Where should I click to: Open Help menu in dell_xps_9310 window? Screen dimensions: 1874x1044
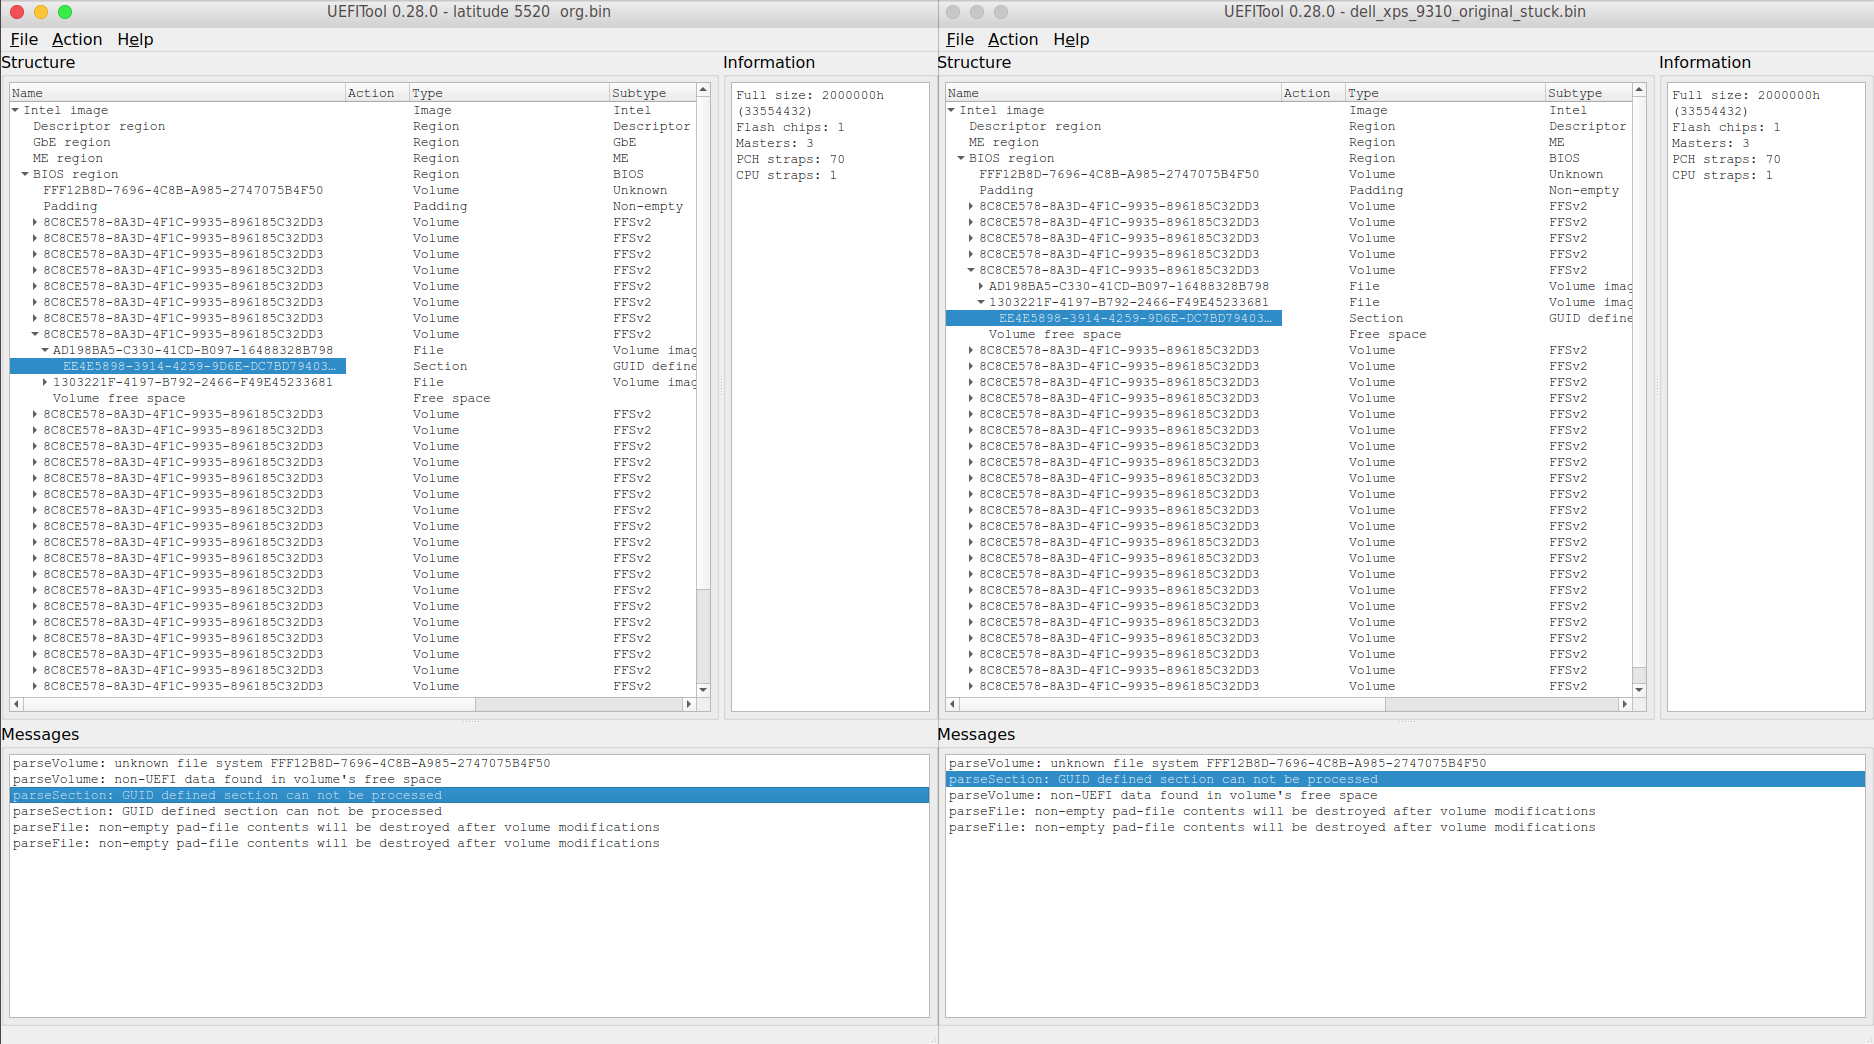(x=1071, y=39)
